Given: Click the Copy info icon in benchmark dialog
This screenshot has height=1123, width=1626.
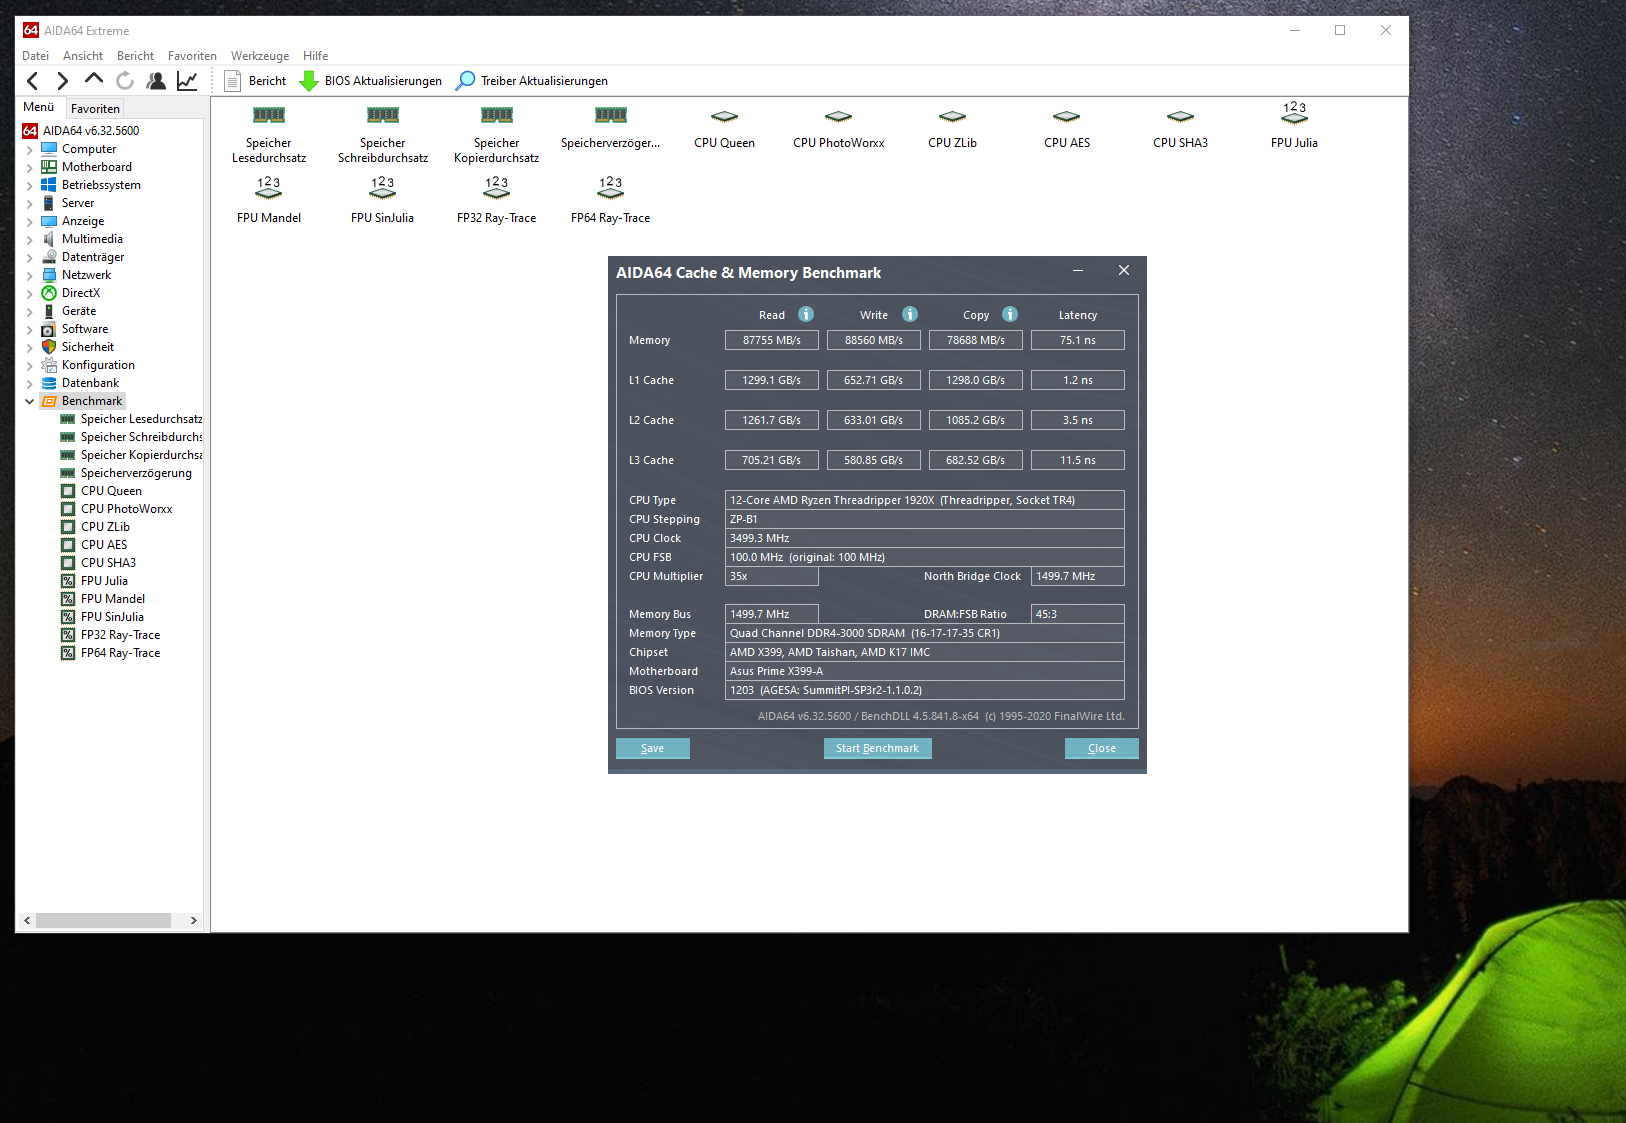Looking at the screenshot, I should pos(1010,314).
